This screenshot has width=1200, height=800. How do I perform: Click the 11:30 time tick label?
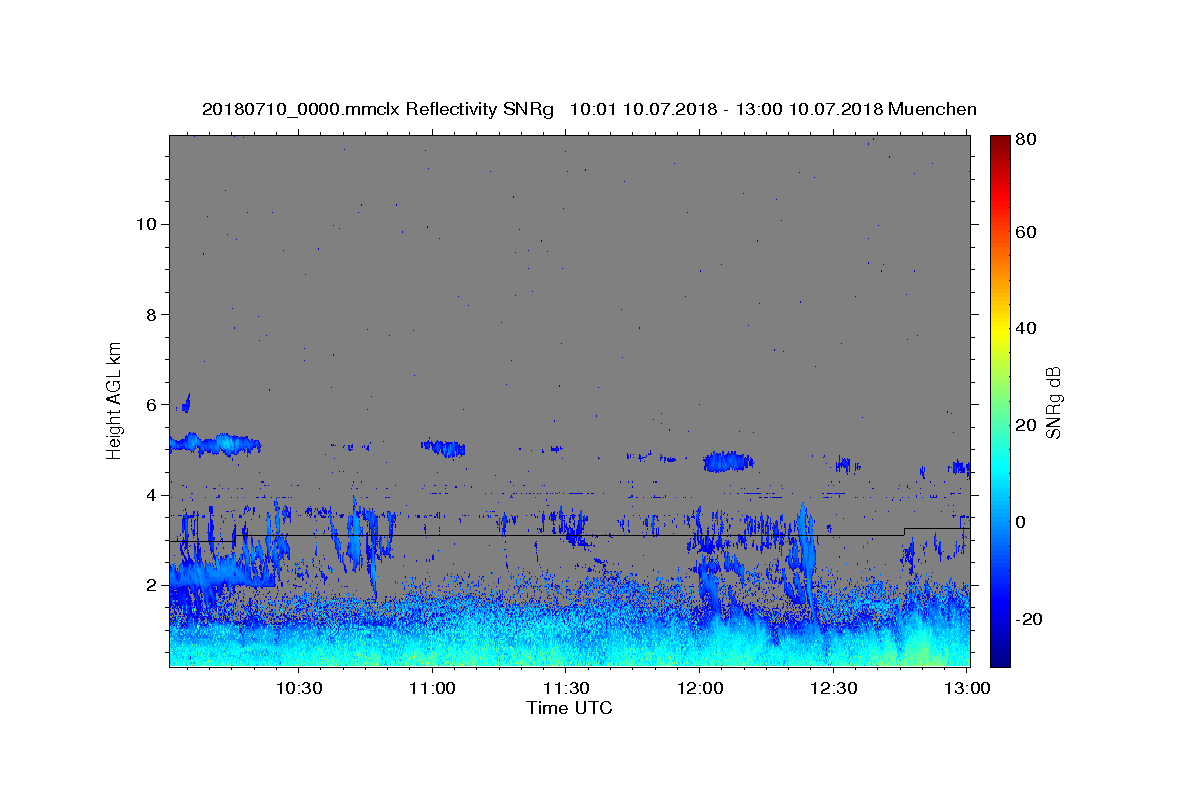click(x=566, y=688)
